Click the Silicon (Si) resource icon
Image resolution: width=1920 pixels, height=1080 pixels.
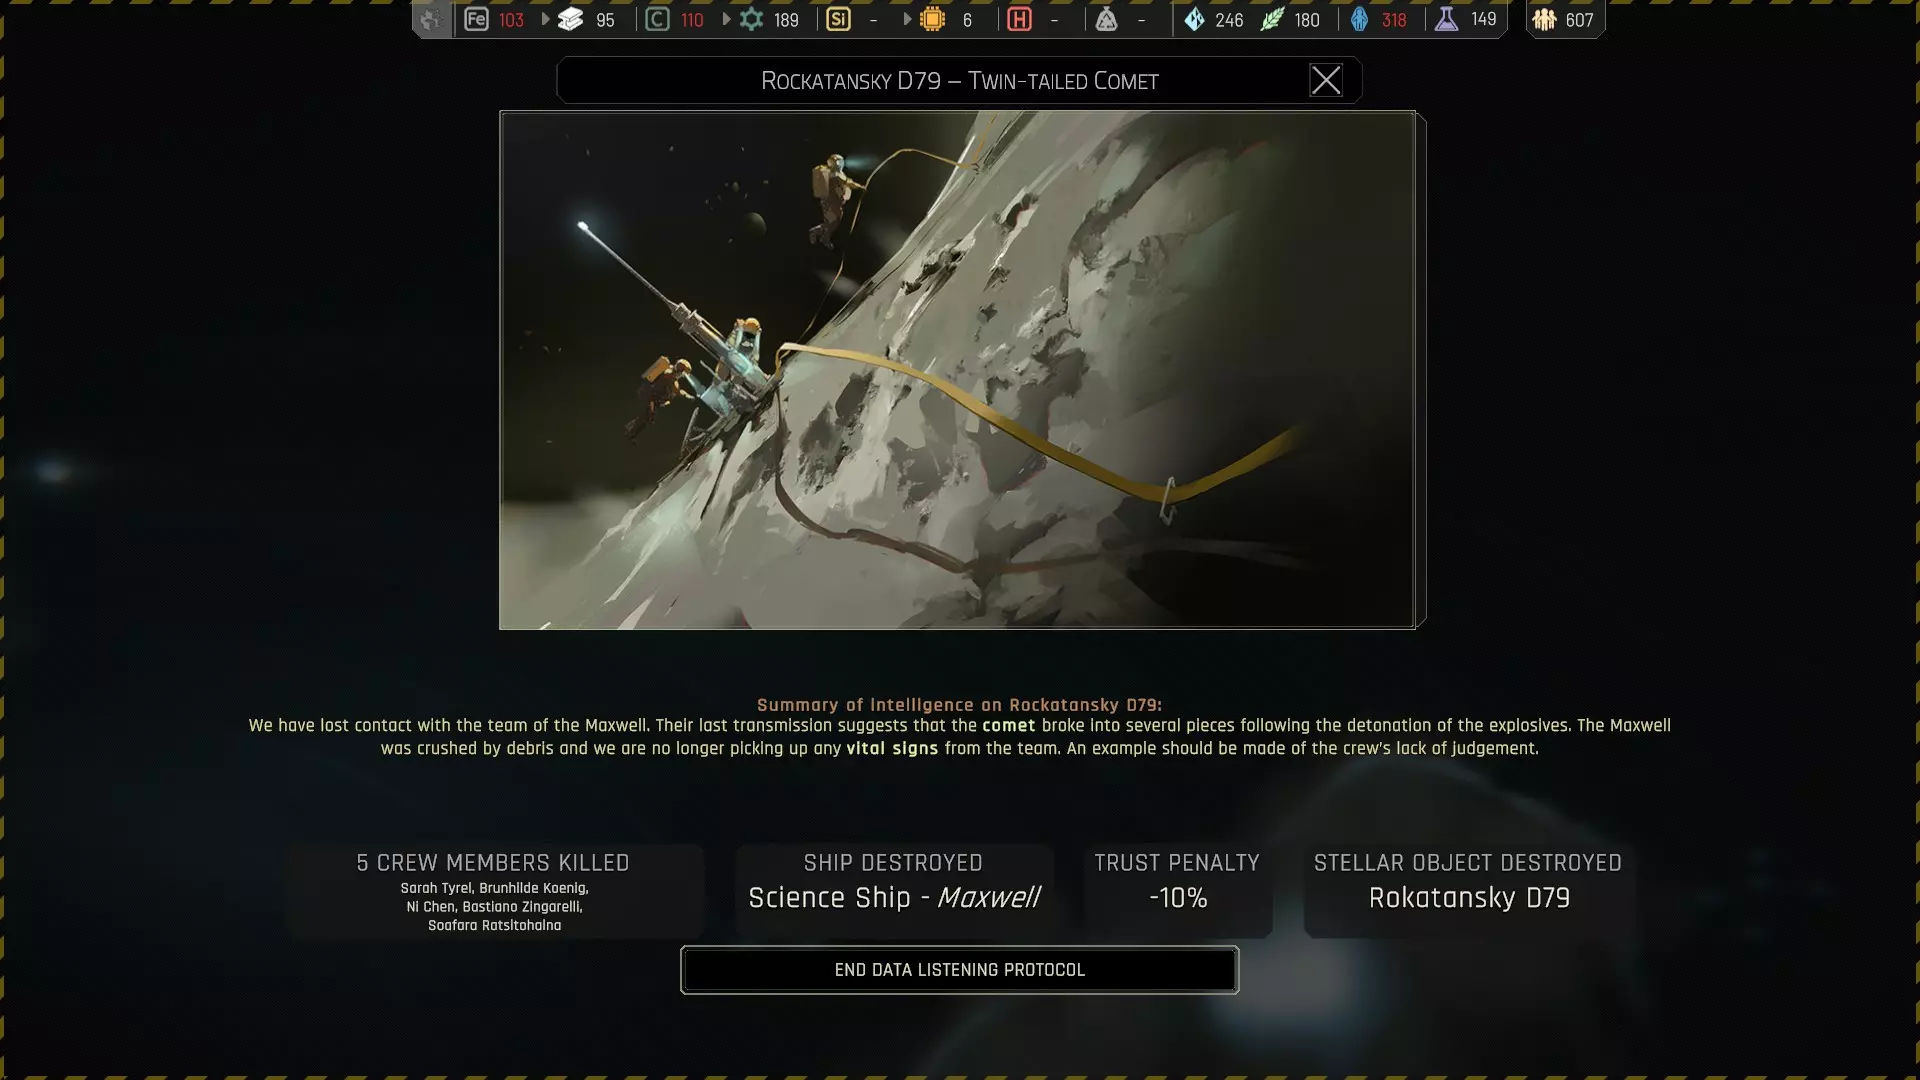(x=838, y=19)
